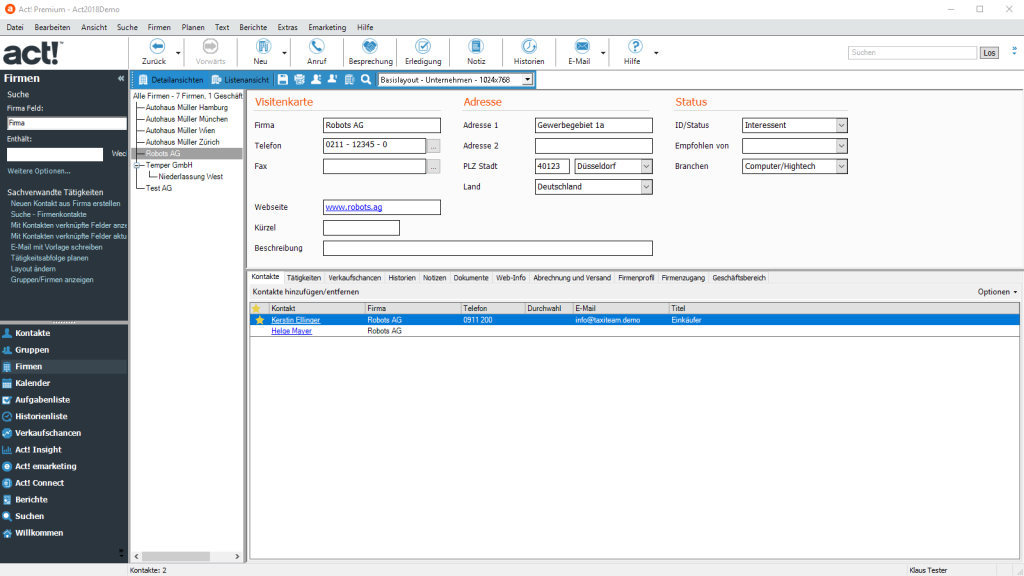Toggle the favorite star for Kerstin Ellinger
Viewport: 1024px width, 576px height.
coord(261,320)
